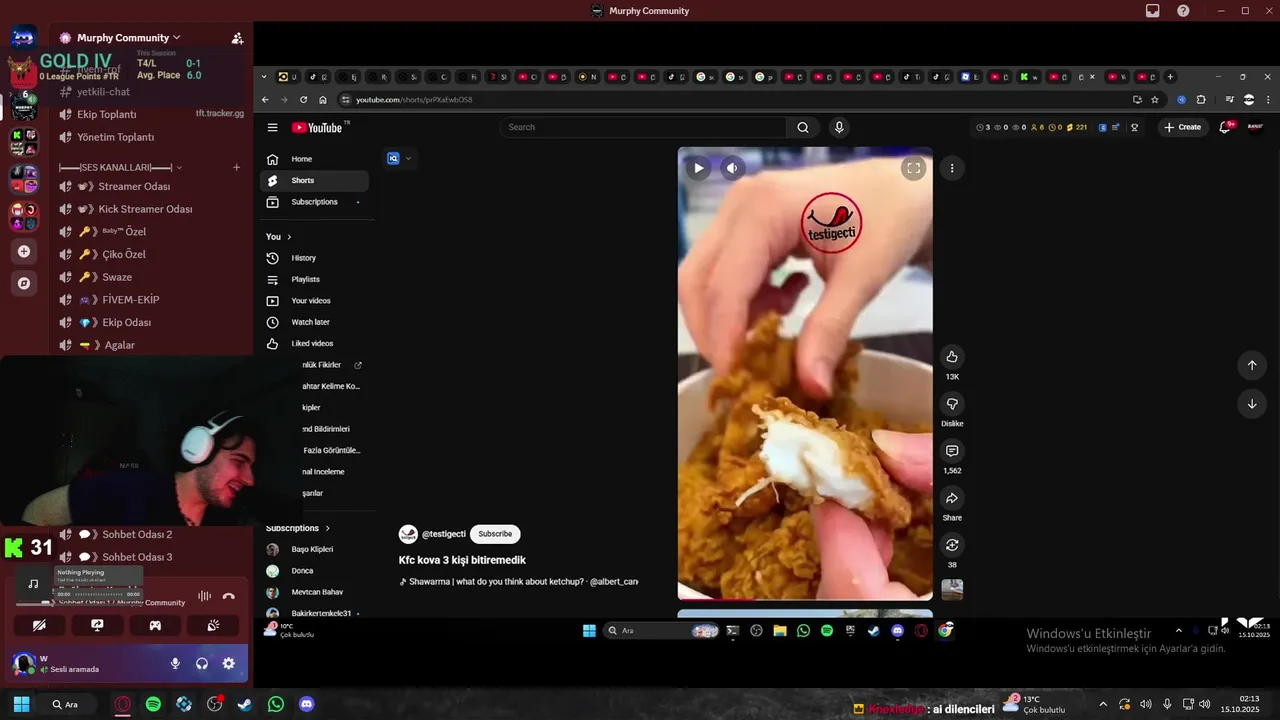Image resolution: width=1280 pixels, height=720 pixels.
Task: Bookmark this page with the star icon
Action: [1155, 100]
